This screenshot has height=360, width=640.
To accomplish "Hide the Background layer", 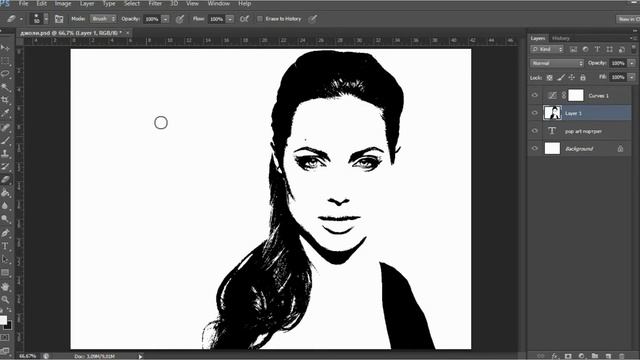I will (x=535, y=149).
